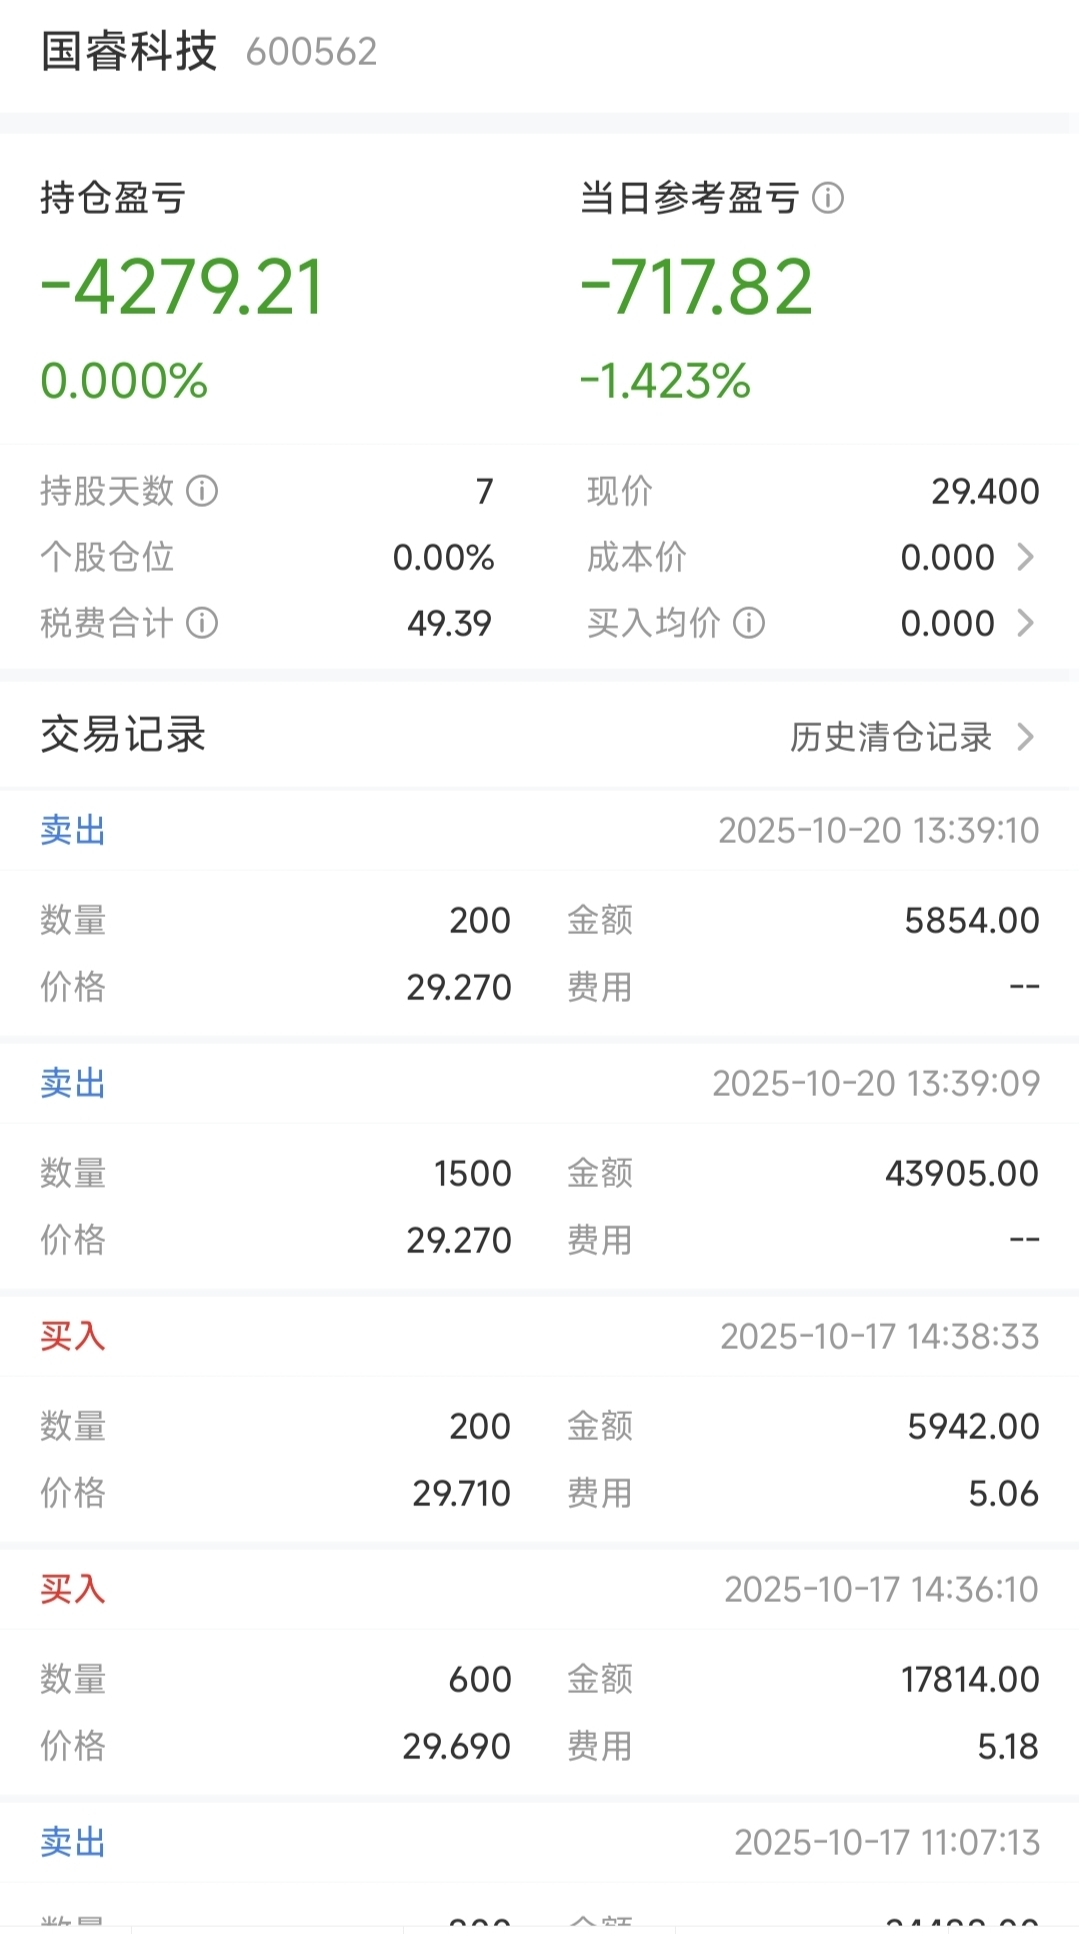Tap info icon next to 税费合计
Viewport: 1079px width, 1934px height.
(x=202, y=623)
